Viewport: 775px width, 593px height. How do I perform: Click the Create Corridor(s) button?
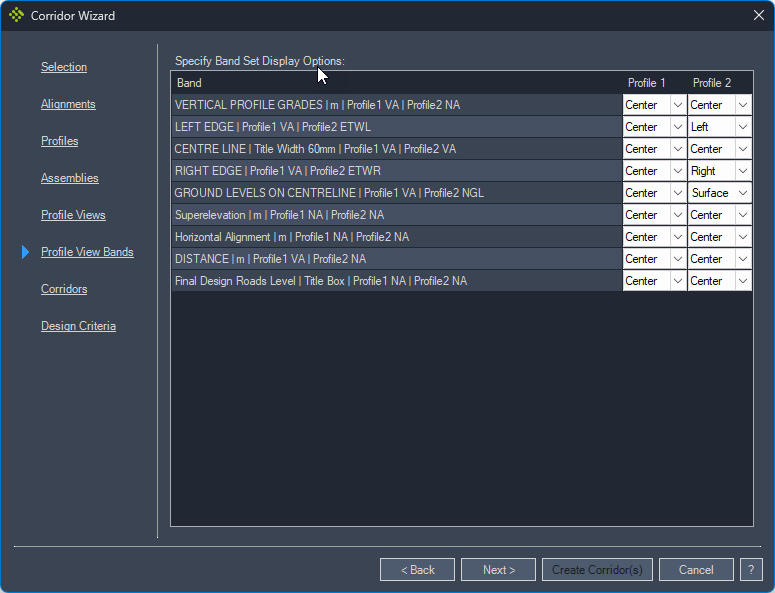tap(597, 570)
